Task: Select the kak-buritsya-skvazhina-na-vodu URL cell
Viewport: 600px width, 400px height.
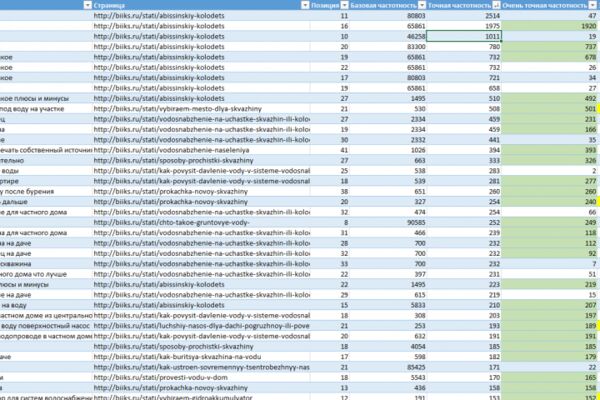Action: click(201, 357)
